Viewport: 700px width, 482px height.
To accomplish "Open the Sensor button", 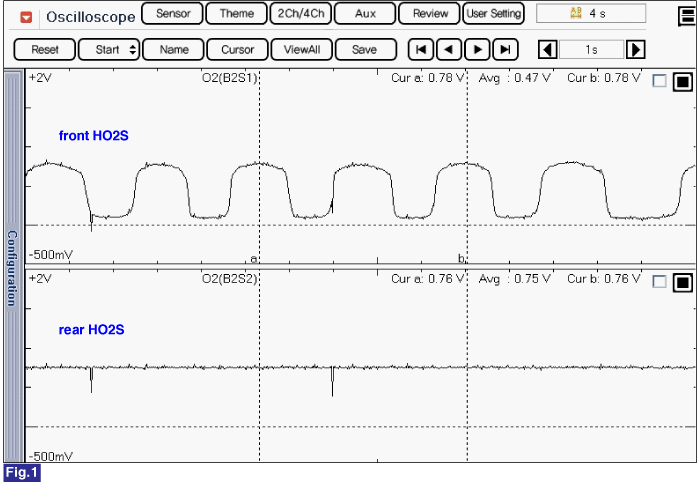I will pyautogui.click(x=173, y=13).
